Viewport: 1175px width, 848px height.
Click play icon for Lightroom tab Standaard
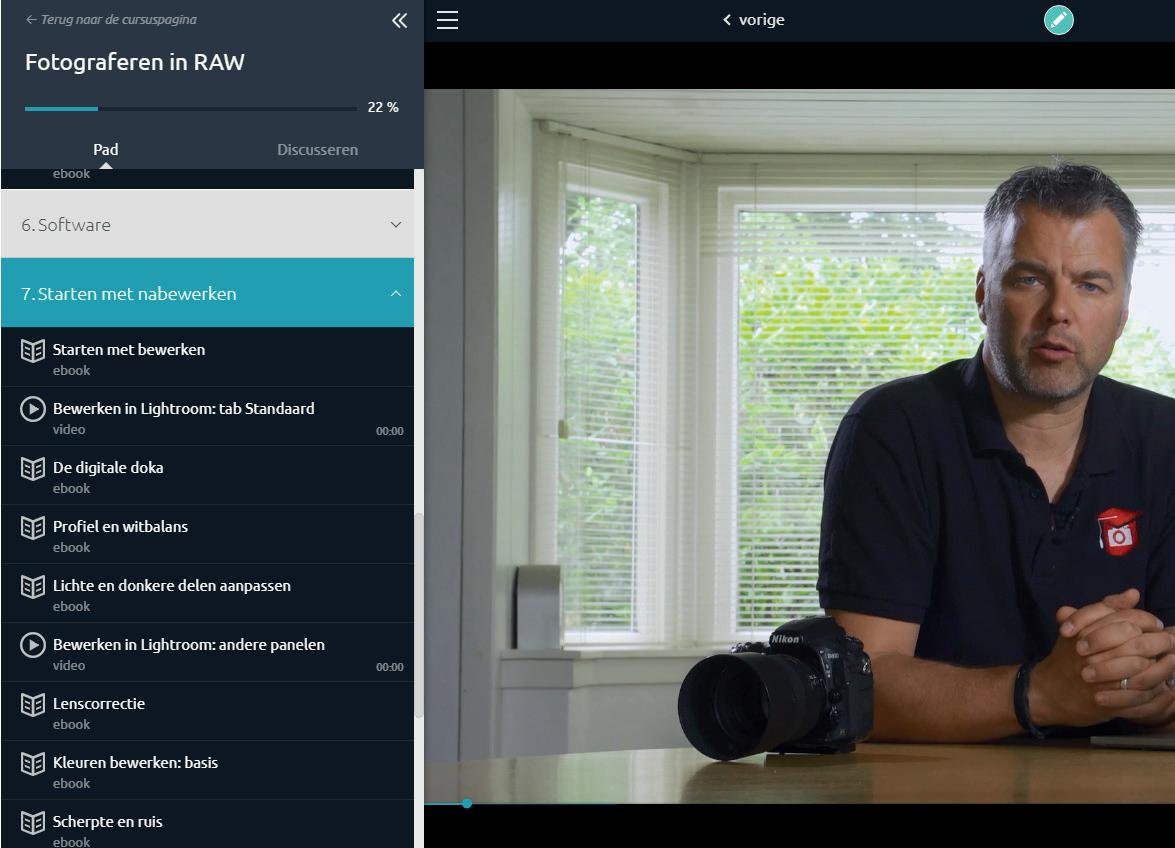pyautogui.click(x=33, y=409)
